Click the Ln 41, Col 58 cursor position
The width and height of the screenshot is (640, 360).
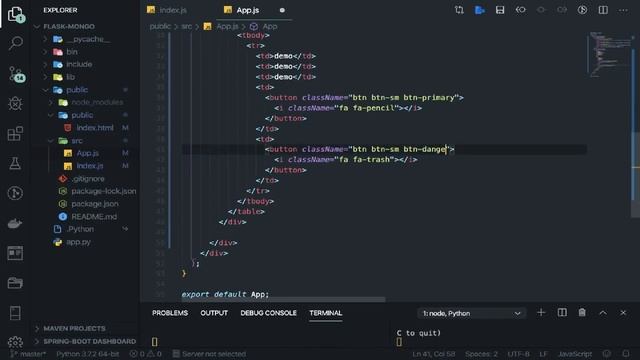pos(433,354)
